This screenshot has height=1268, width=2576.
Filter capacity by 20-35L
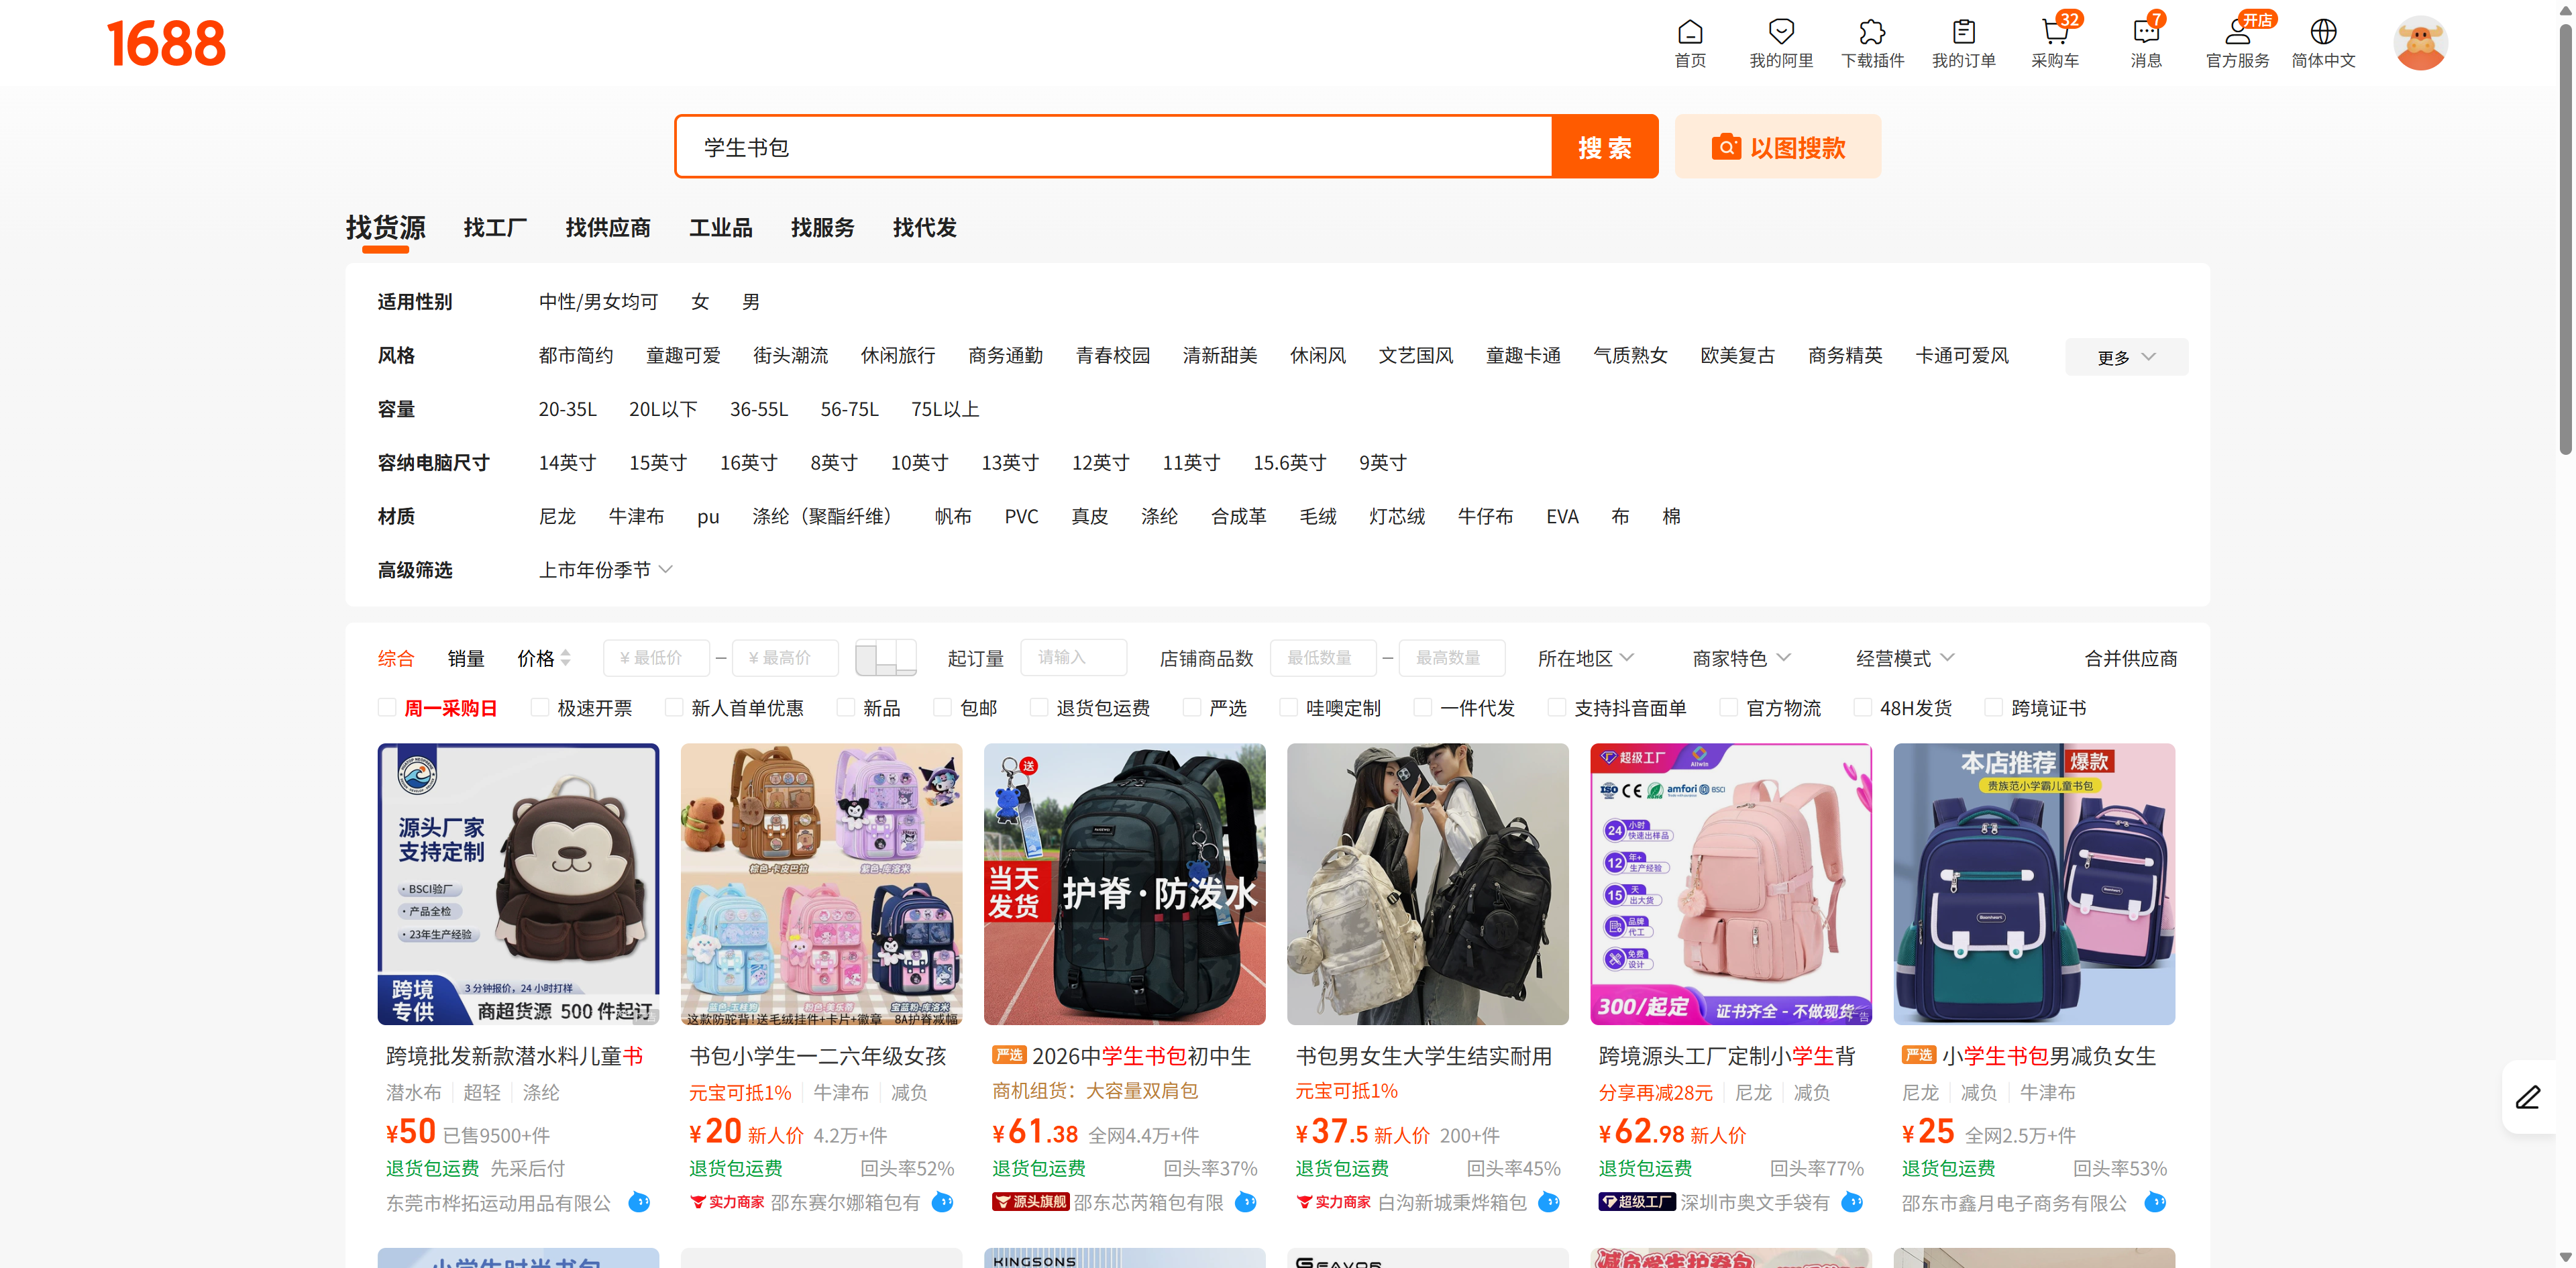tap(567, 409)
